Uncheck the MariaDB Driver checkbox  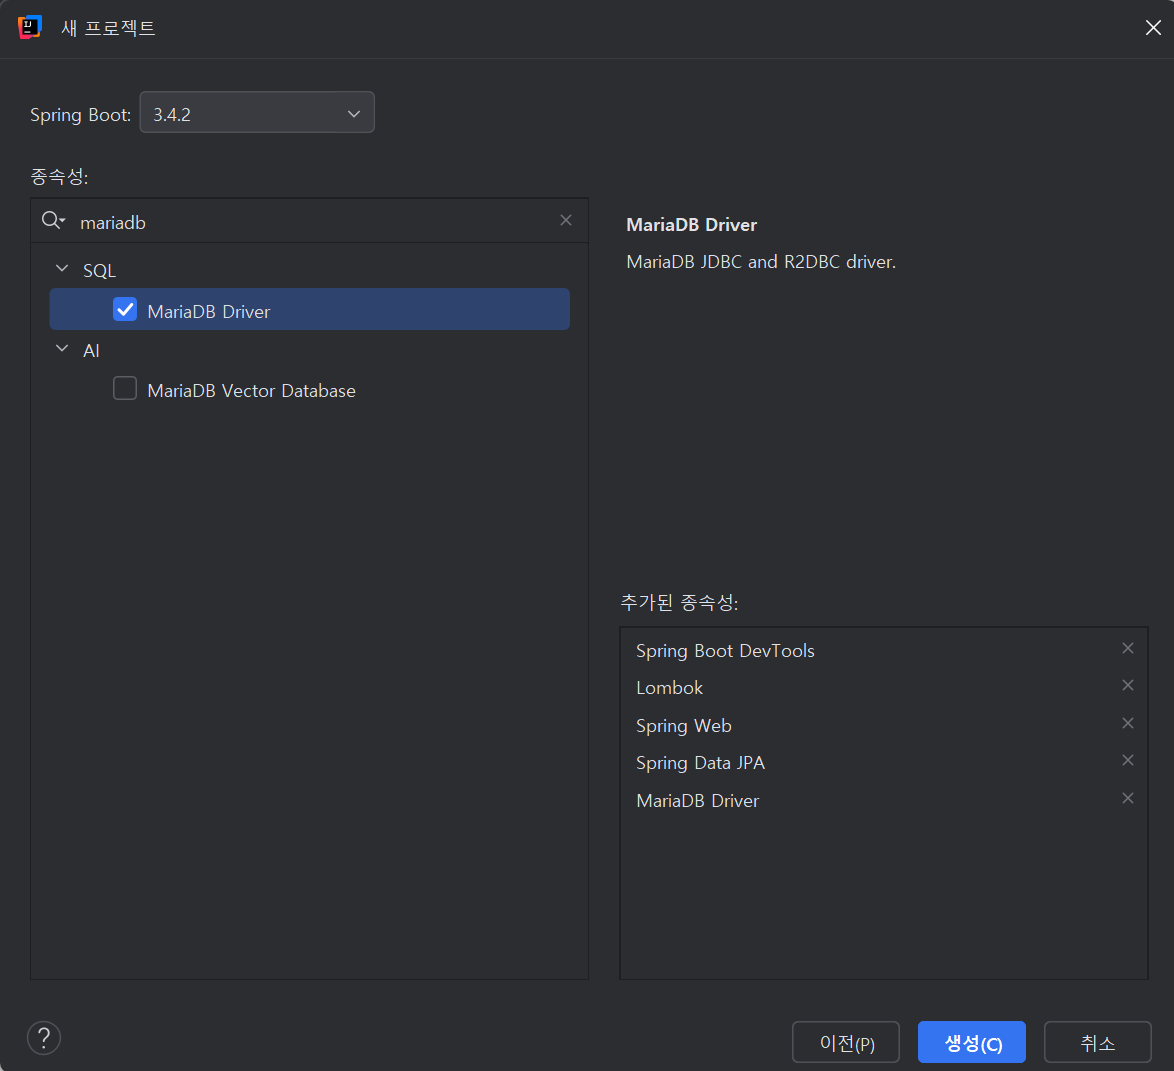(125, 309)
